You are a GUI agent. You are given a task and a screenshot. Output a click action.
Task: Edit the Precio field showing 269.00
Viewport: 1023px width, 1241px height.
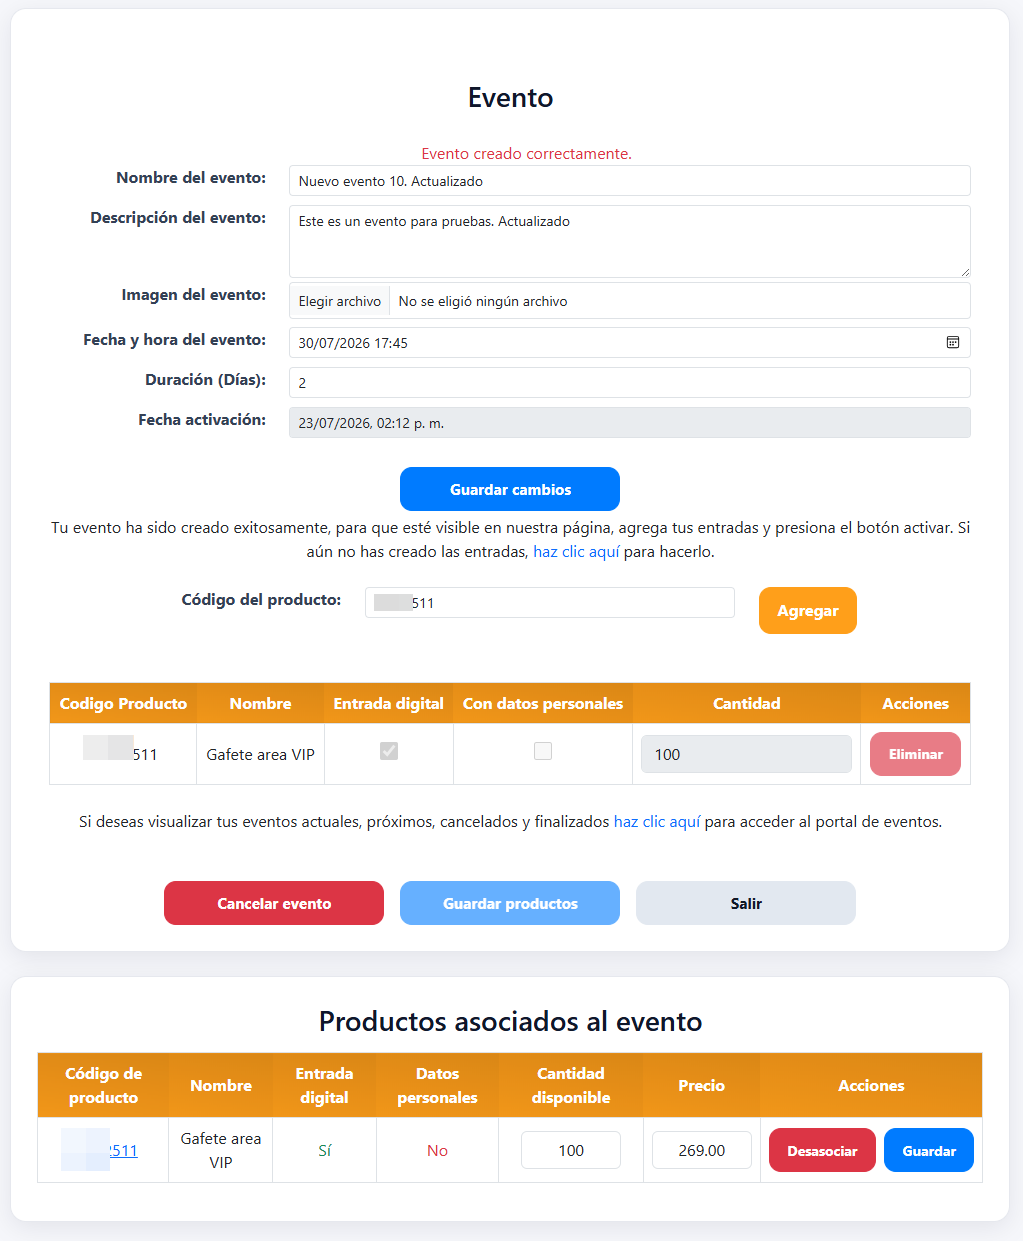pos(702,1150)
